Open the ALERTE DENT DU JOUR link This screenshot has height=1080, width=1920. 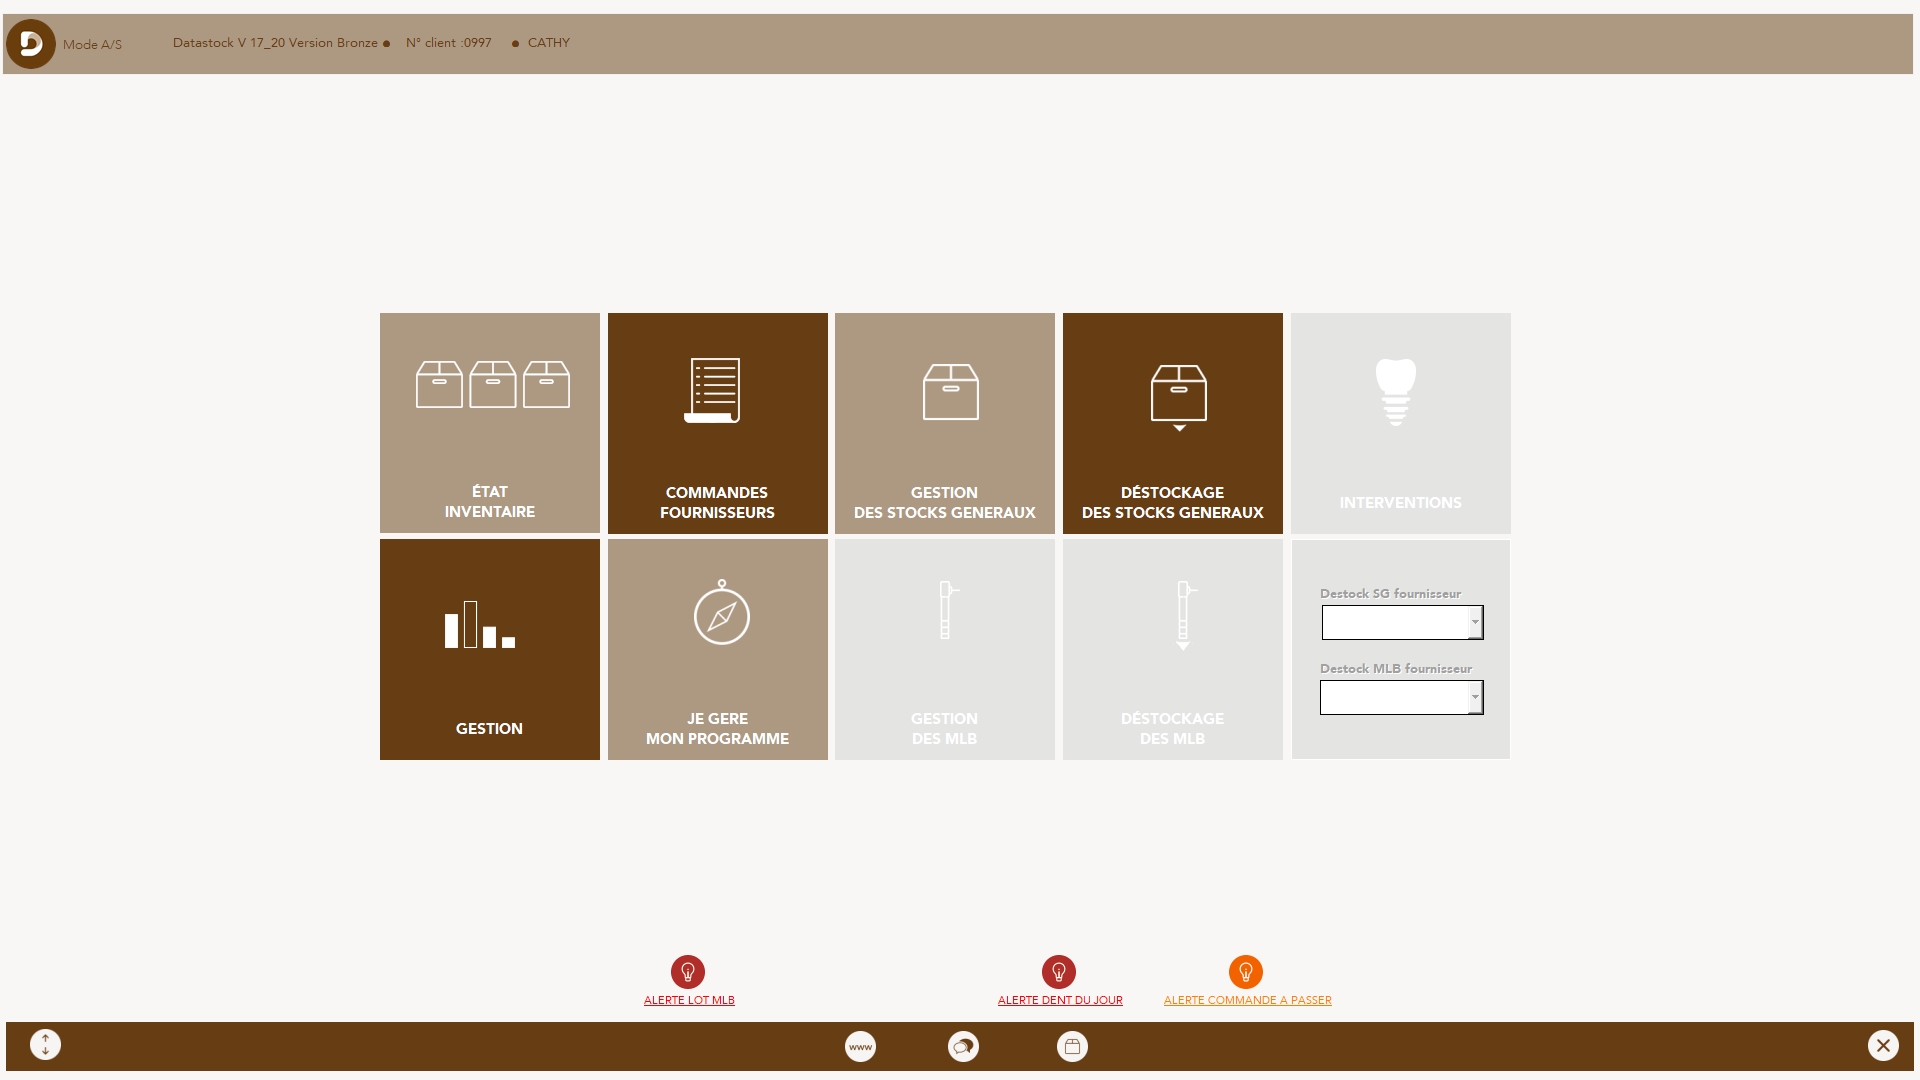point(1060,1000)
